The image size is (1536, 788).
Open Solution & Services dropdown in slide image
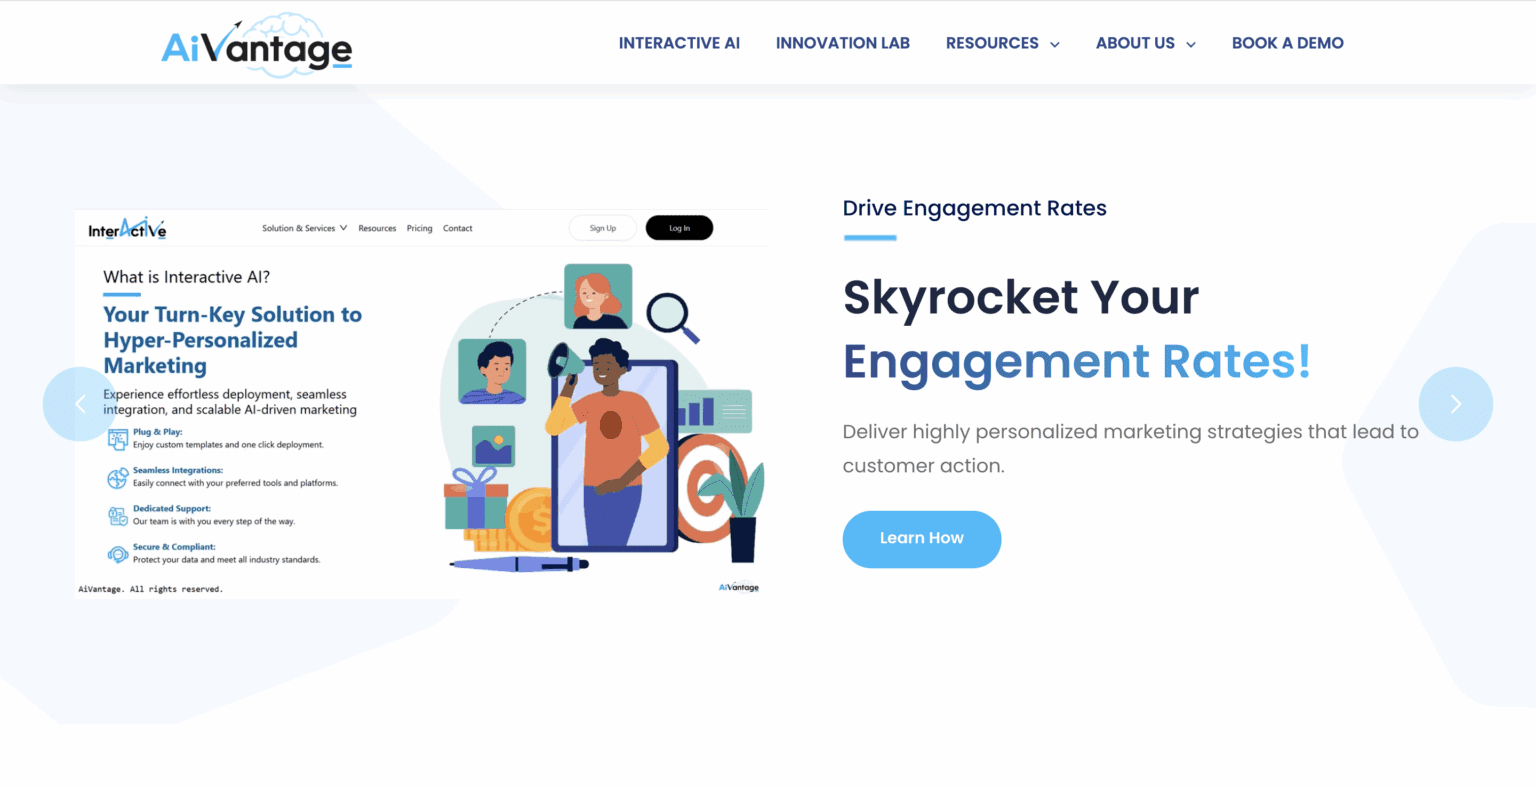(305, 228)
